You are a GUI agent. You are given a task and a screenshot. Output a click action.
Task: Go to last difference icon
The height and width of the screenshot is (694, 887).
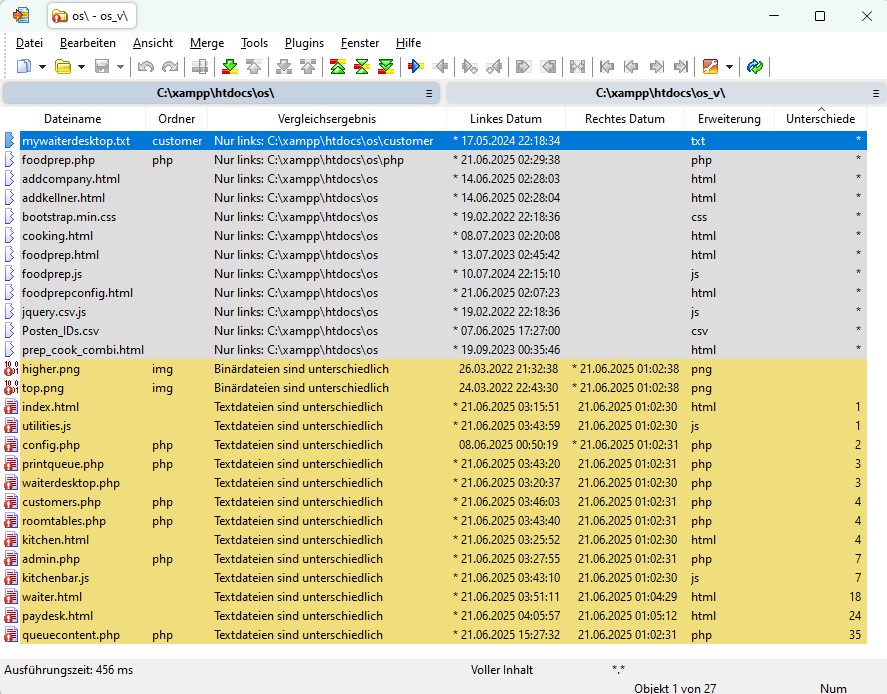point(386,67)
